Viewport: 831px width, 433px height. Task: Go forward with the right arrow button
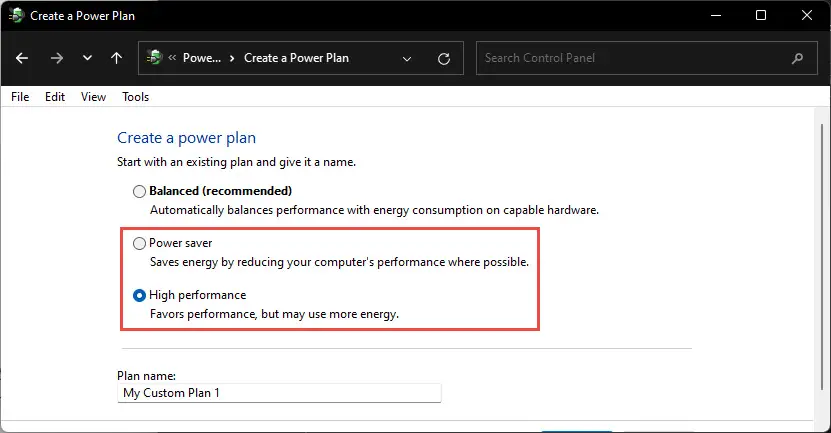[x=57, y=58]
